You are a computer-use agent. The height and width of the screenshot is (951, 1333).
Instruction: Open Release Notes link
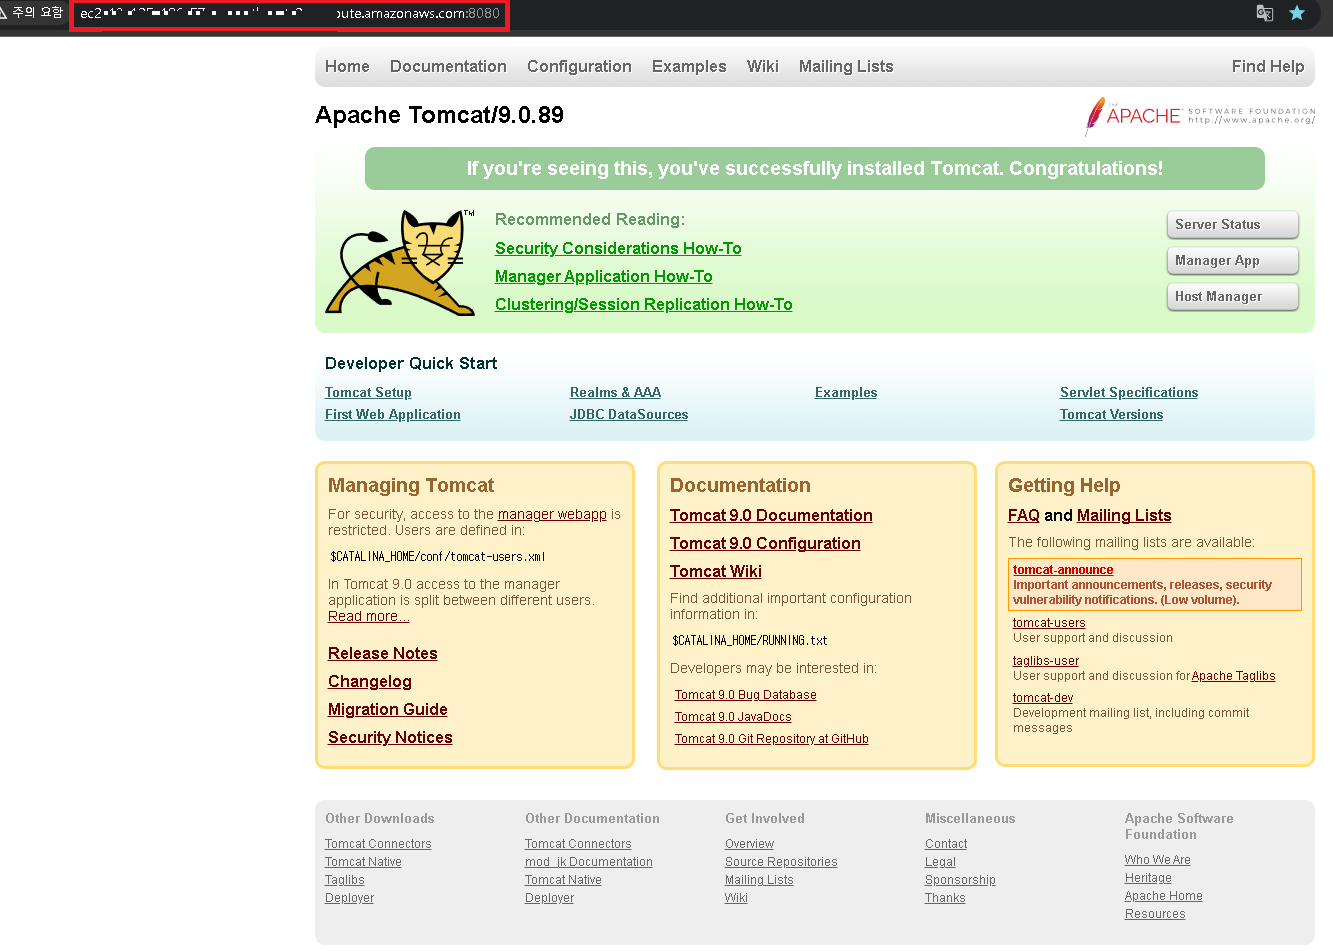click(x=383, y=653)
